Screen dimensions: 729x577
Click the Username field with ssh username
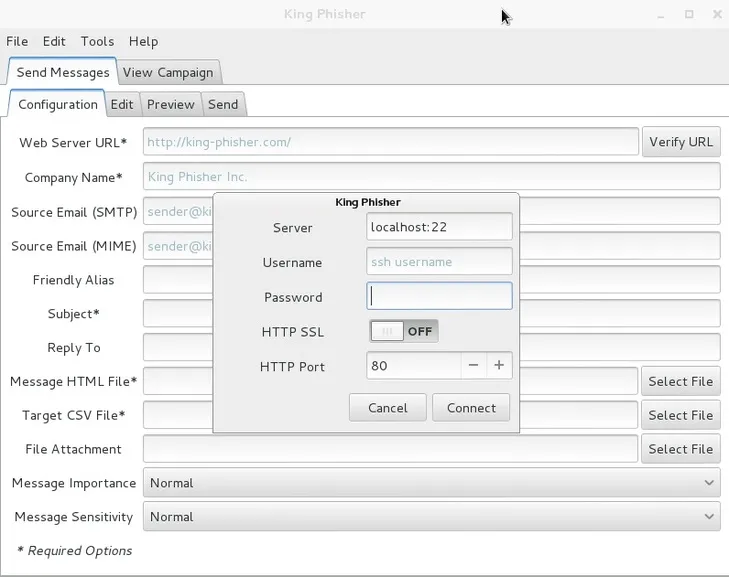tap(439, 261)
